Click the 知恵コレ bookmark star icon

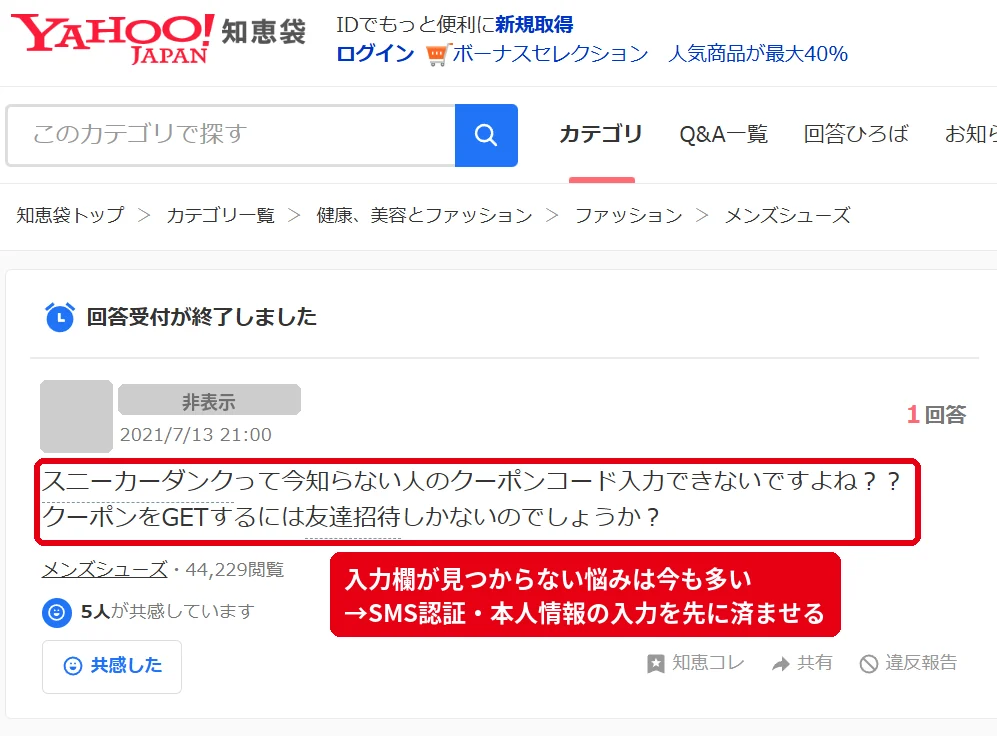tap(656, 664)
